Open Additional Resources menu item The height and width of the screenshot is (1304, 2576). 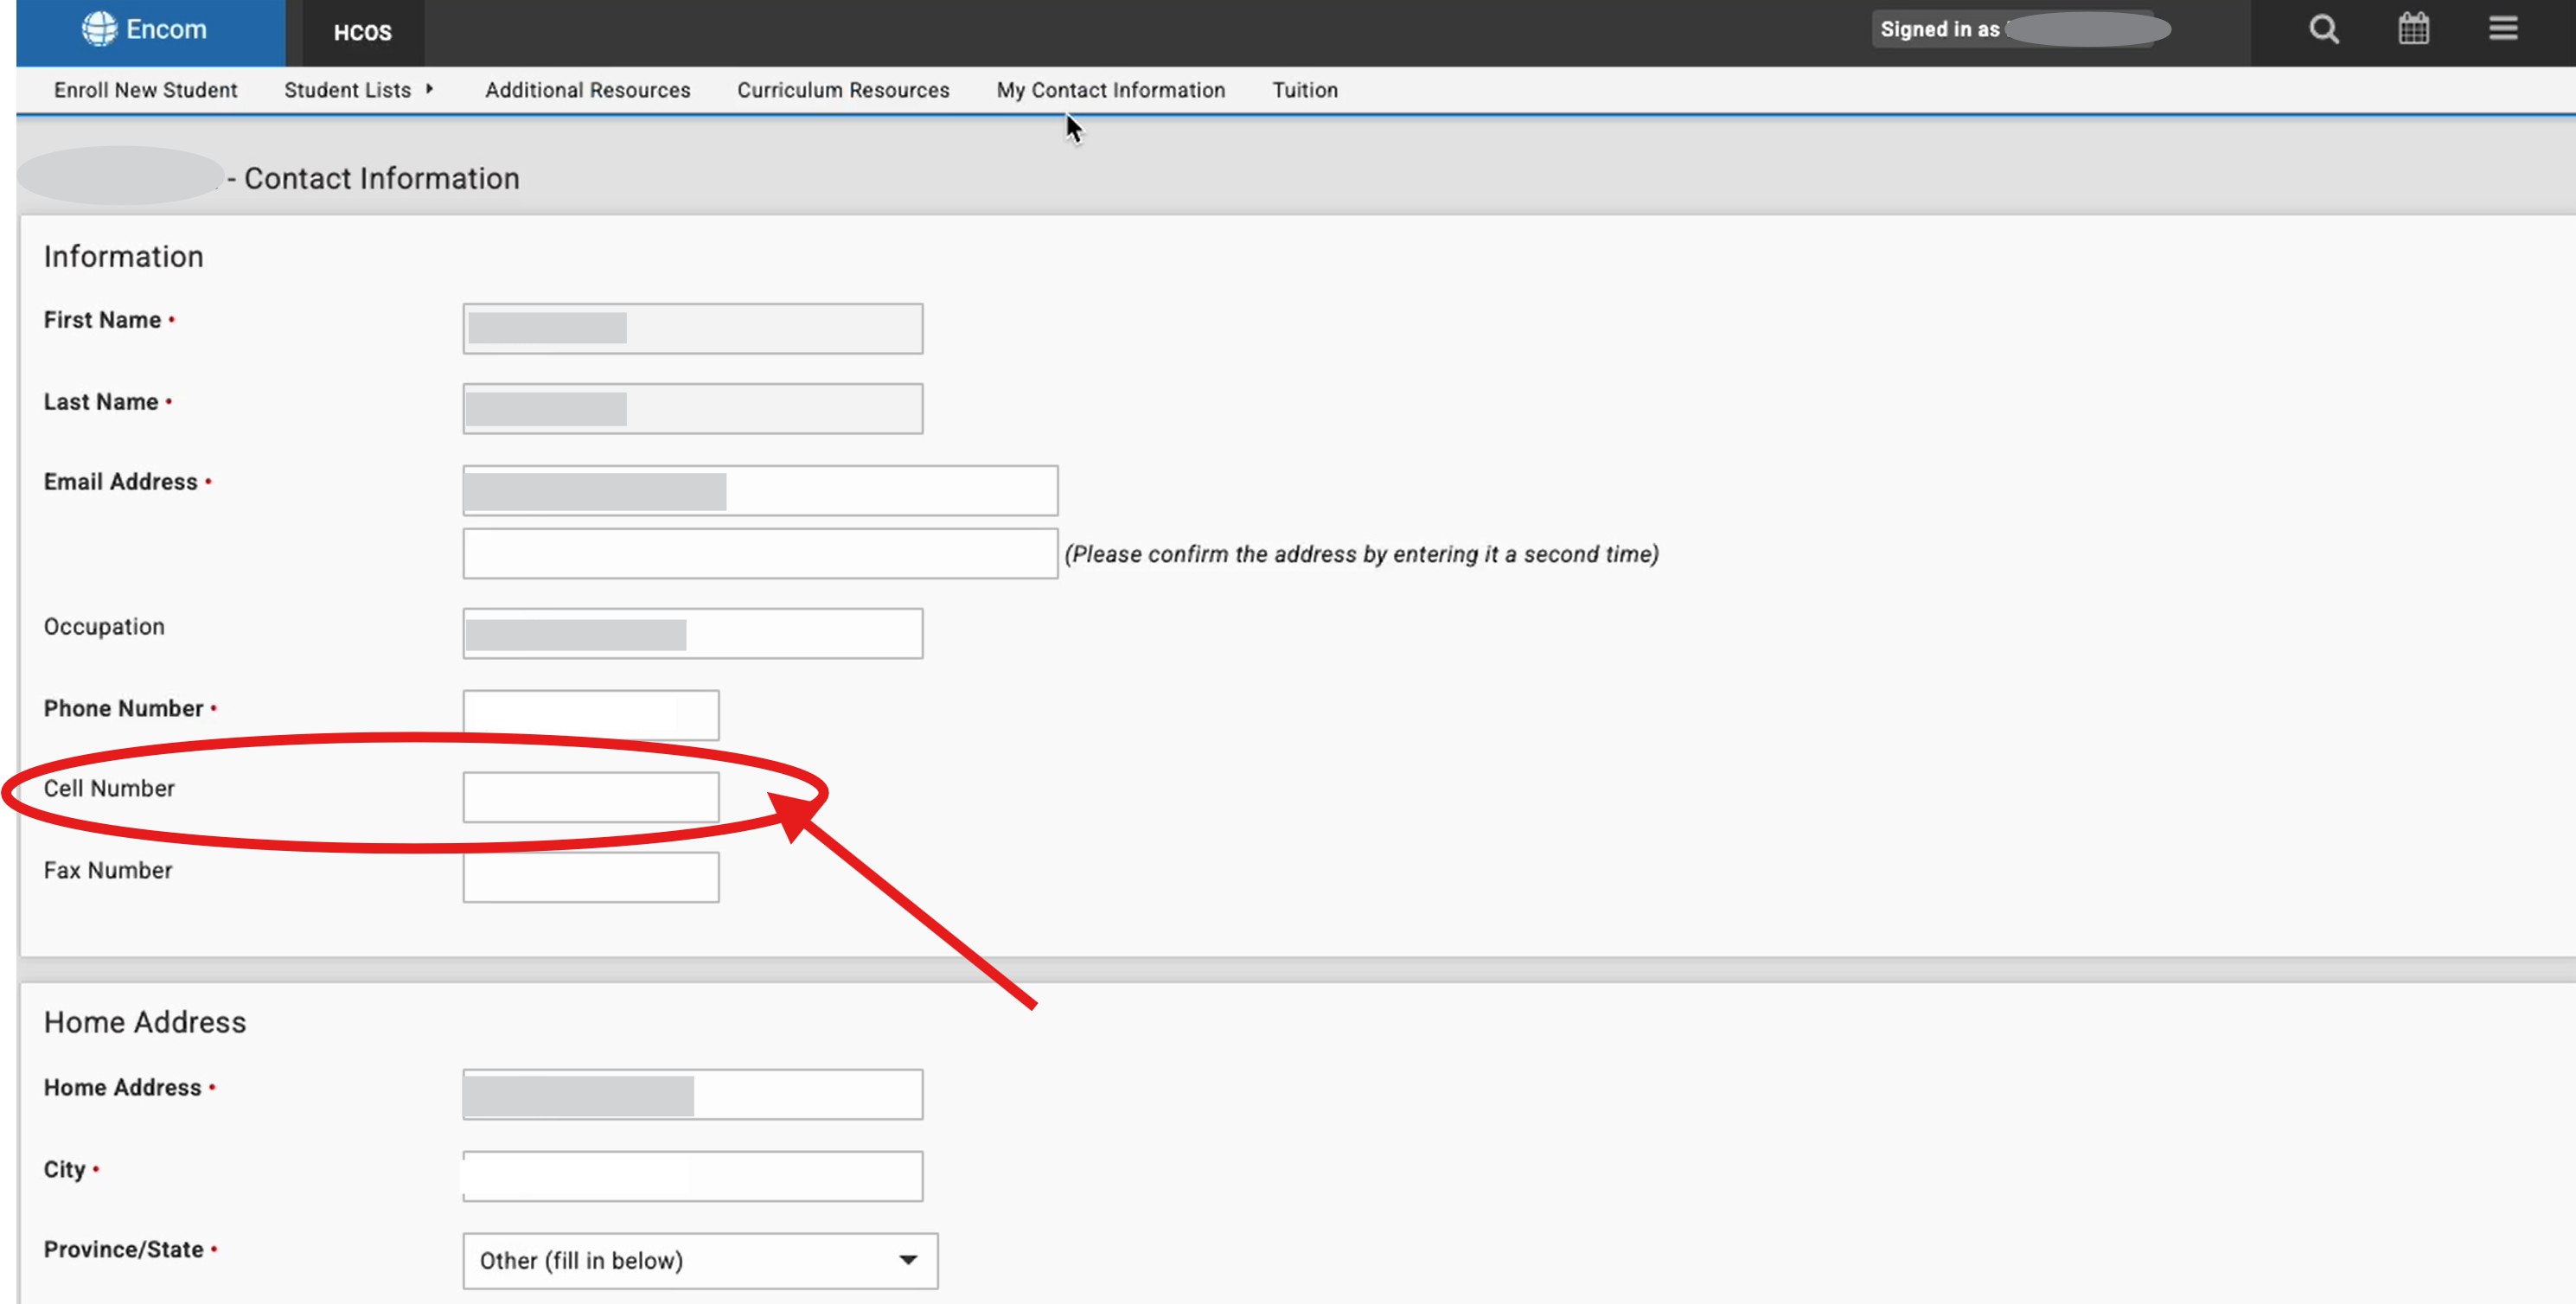[x=588, y=90]
